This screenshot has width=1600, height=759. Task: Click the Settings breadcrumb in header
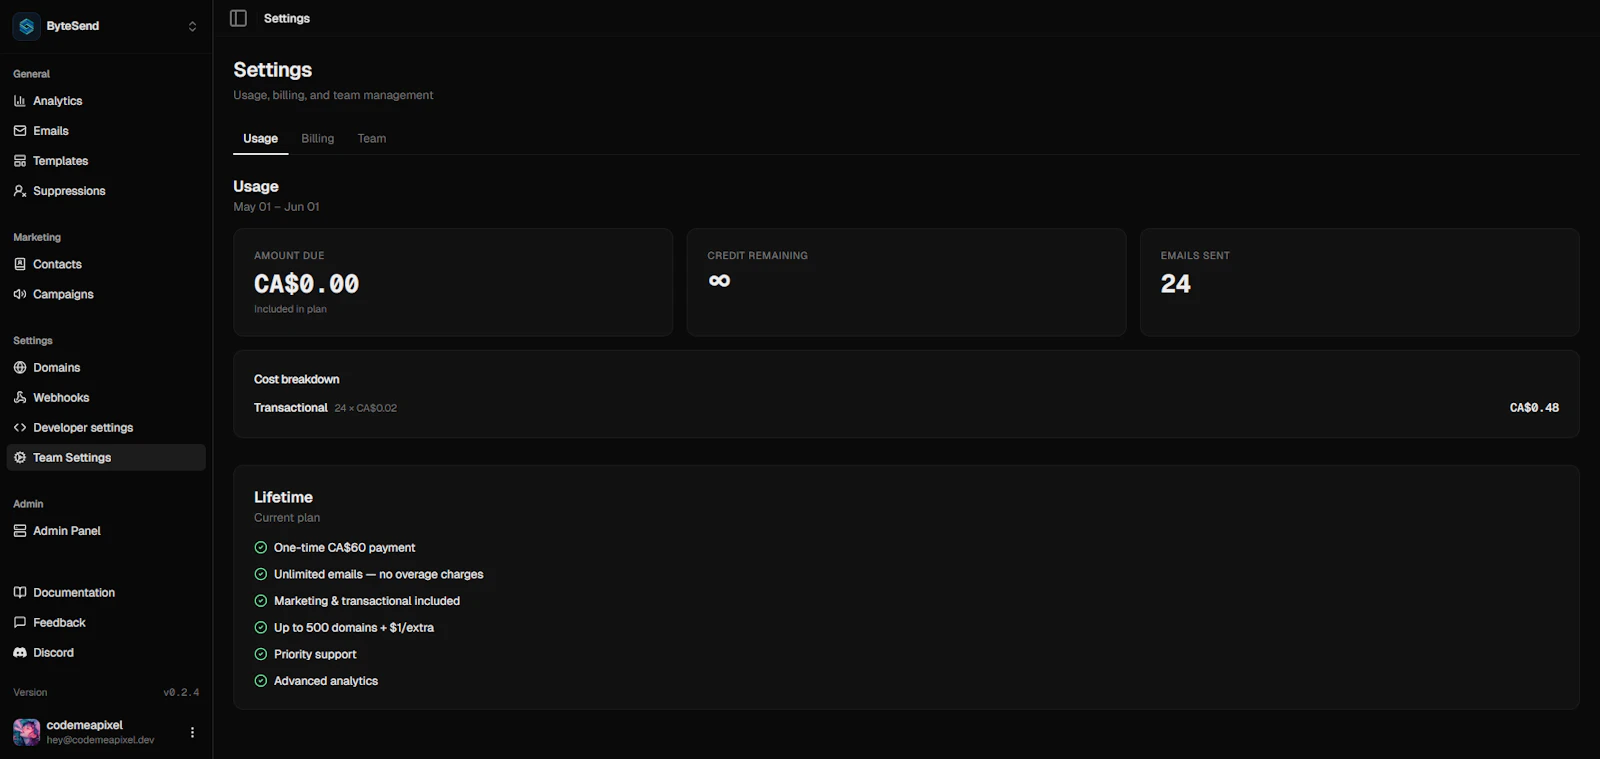287,18
